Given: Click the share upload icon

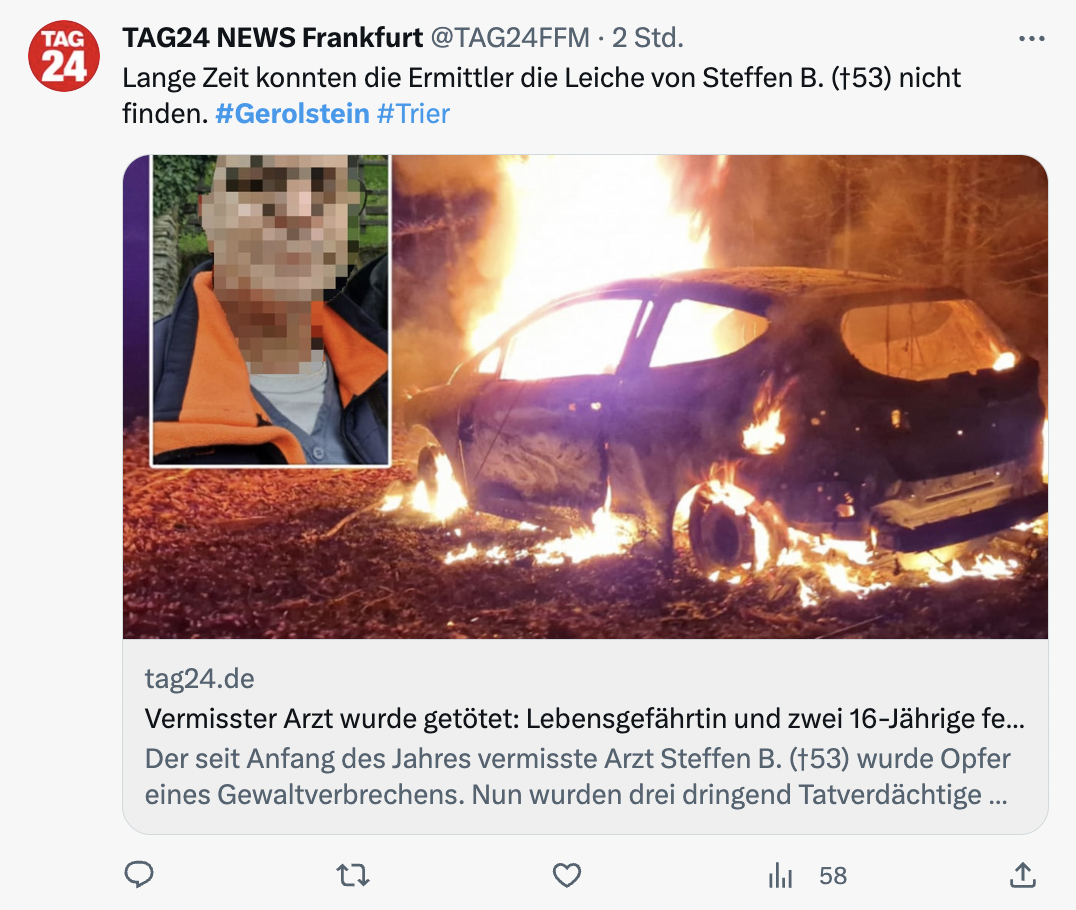Looking at the screenshot, I should (1022, 875).
